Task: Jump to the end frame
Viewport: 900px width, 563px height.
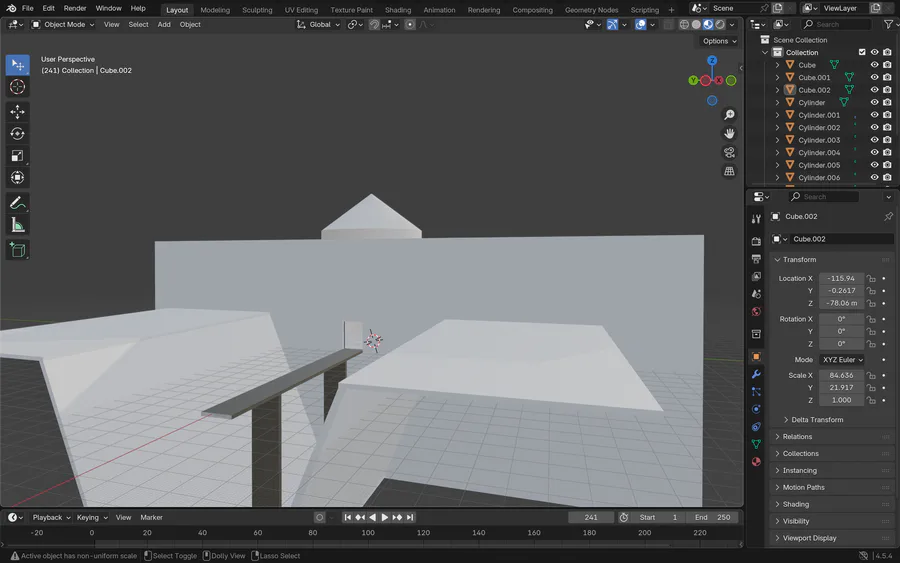Action: pos(410,517)
